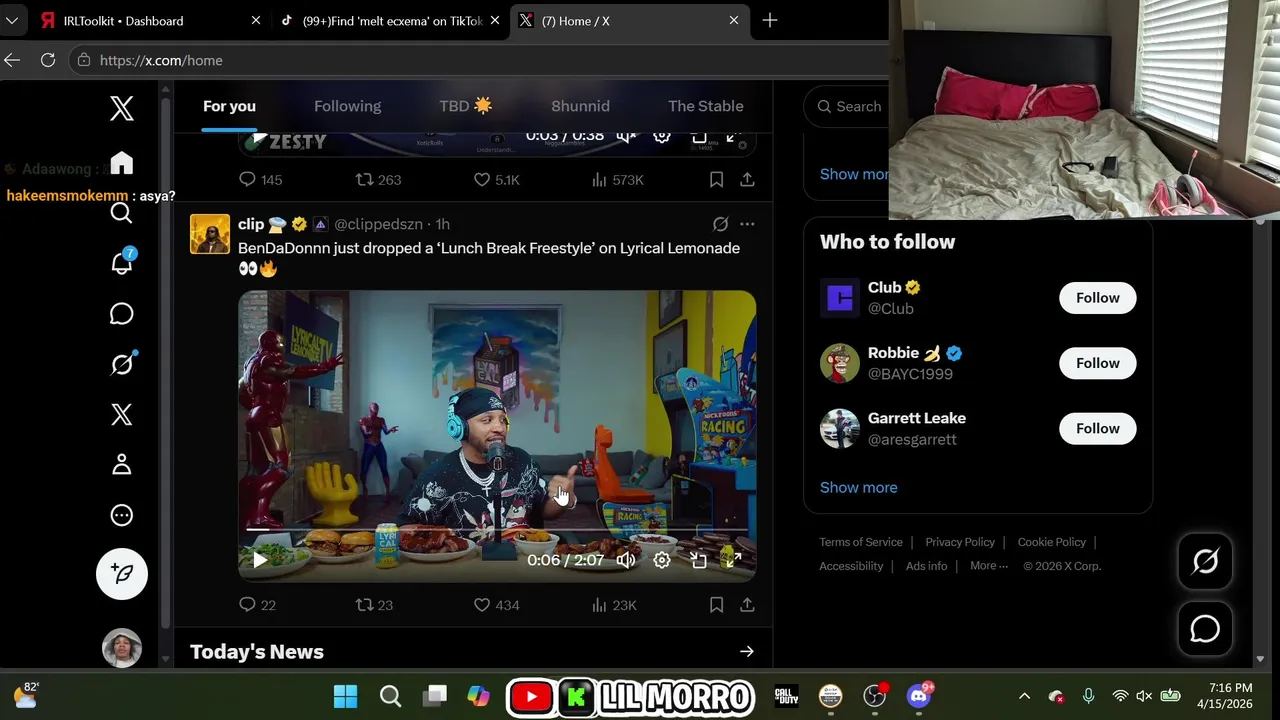Open the More circle-dots icon

[x=122, y=515]
